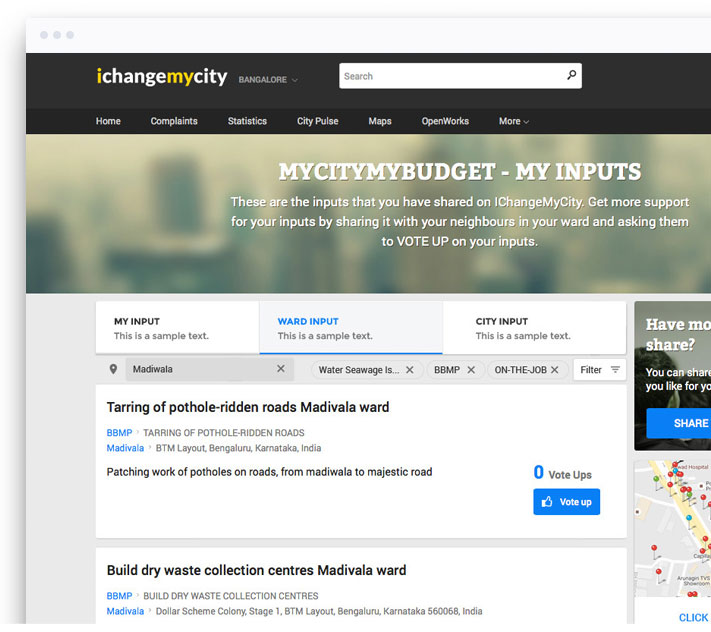Expand the Bangalore city dropdown
This screenshot has height=632, width=711.
[268, 80]
